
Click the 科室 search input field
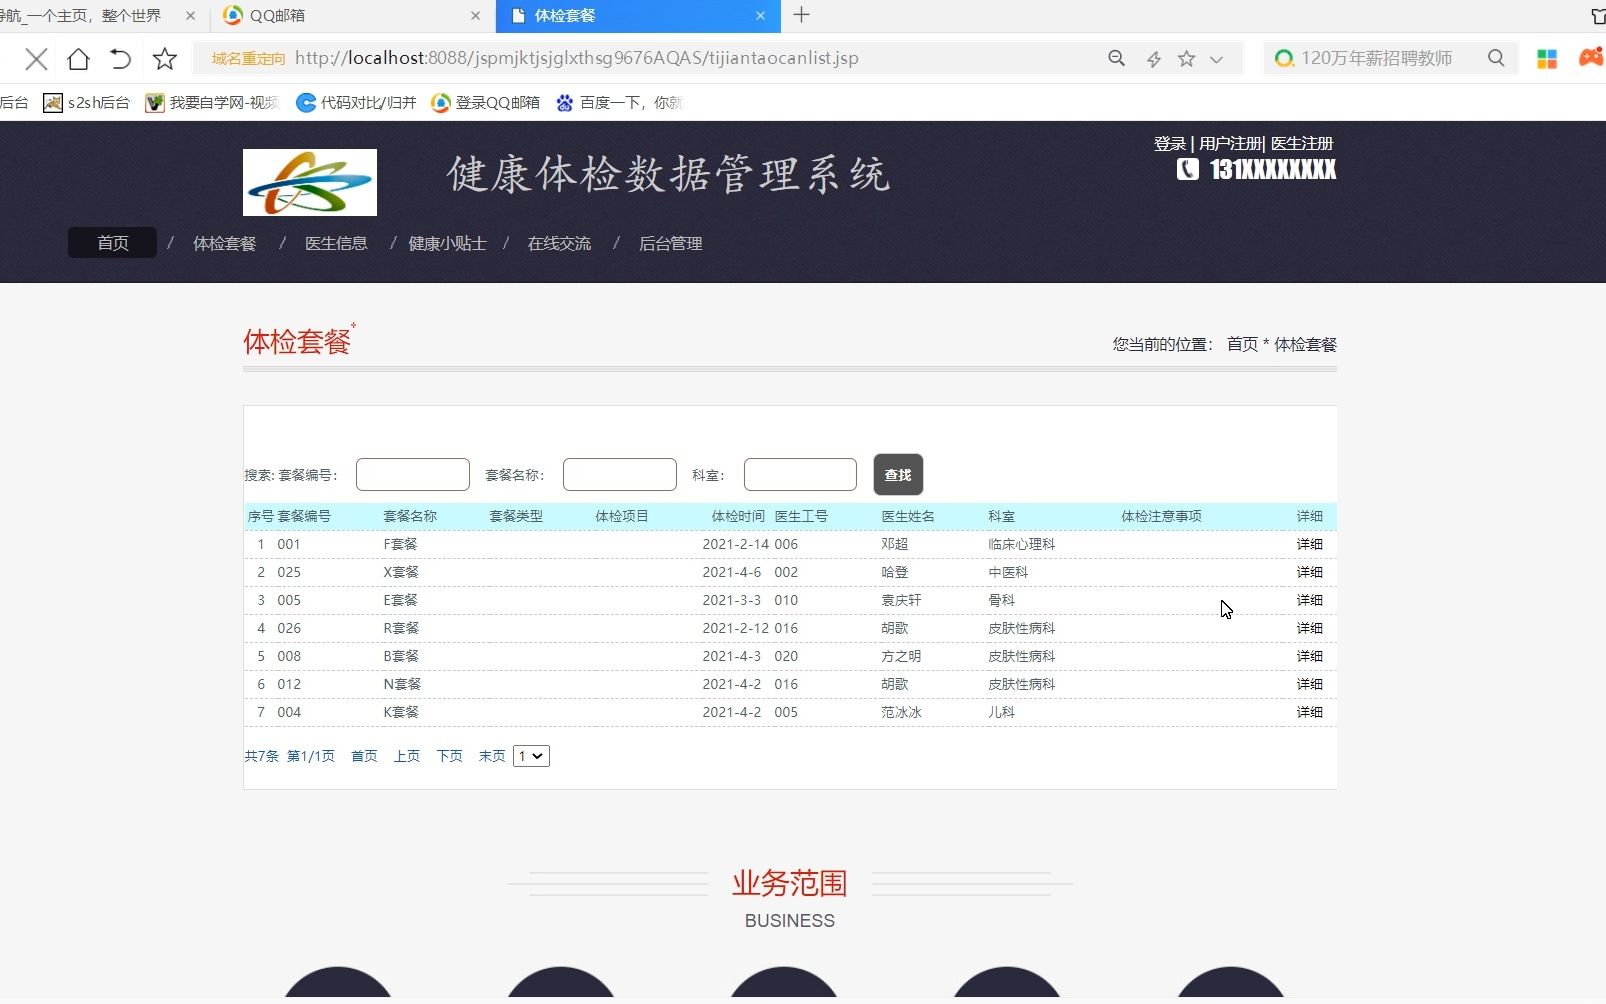(800, 475)
